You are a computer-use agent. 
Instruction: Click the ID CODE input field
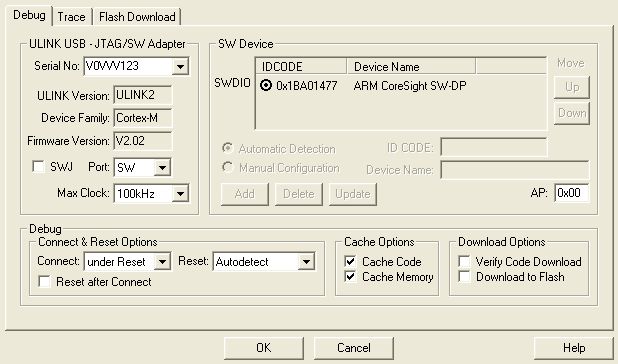pos(494,147)
